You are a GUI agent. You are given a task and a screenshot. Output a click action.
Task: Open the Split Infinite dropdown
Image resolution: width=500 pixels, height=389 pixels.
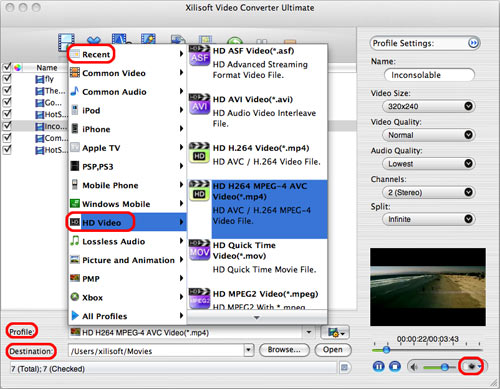(x=429, y=219)
